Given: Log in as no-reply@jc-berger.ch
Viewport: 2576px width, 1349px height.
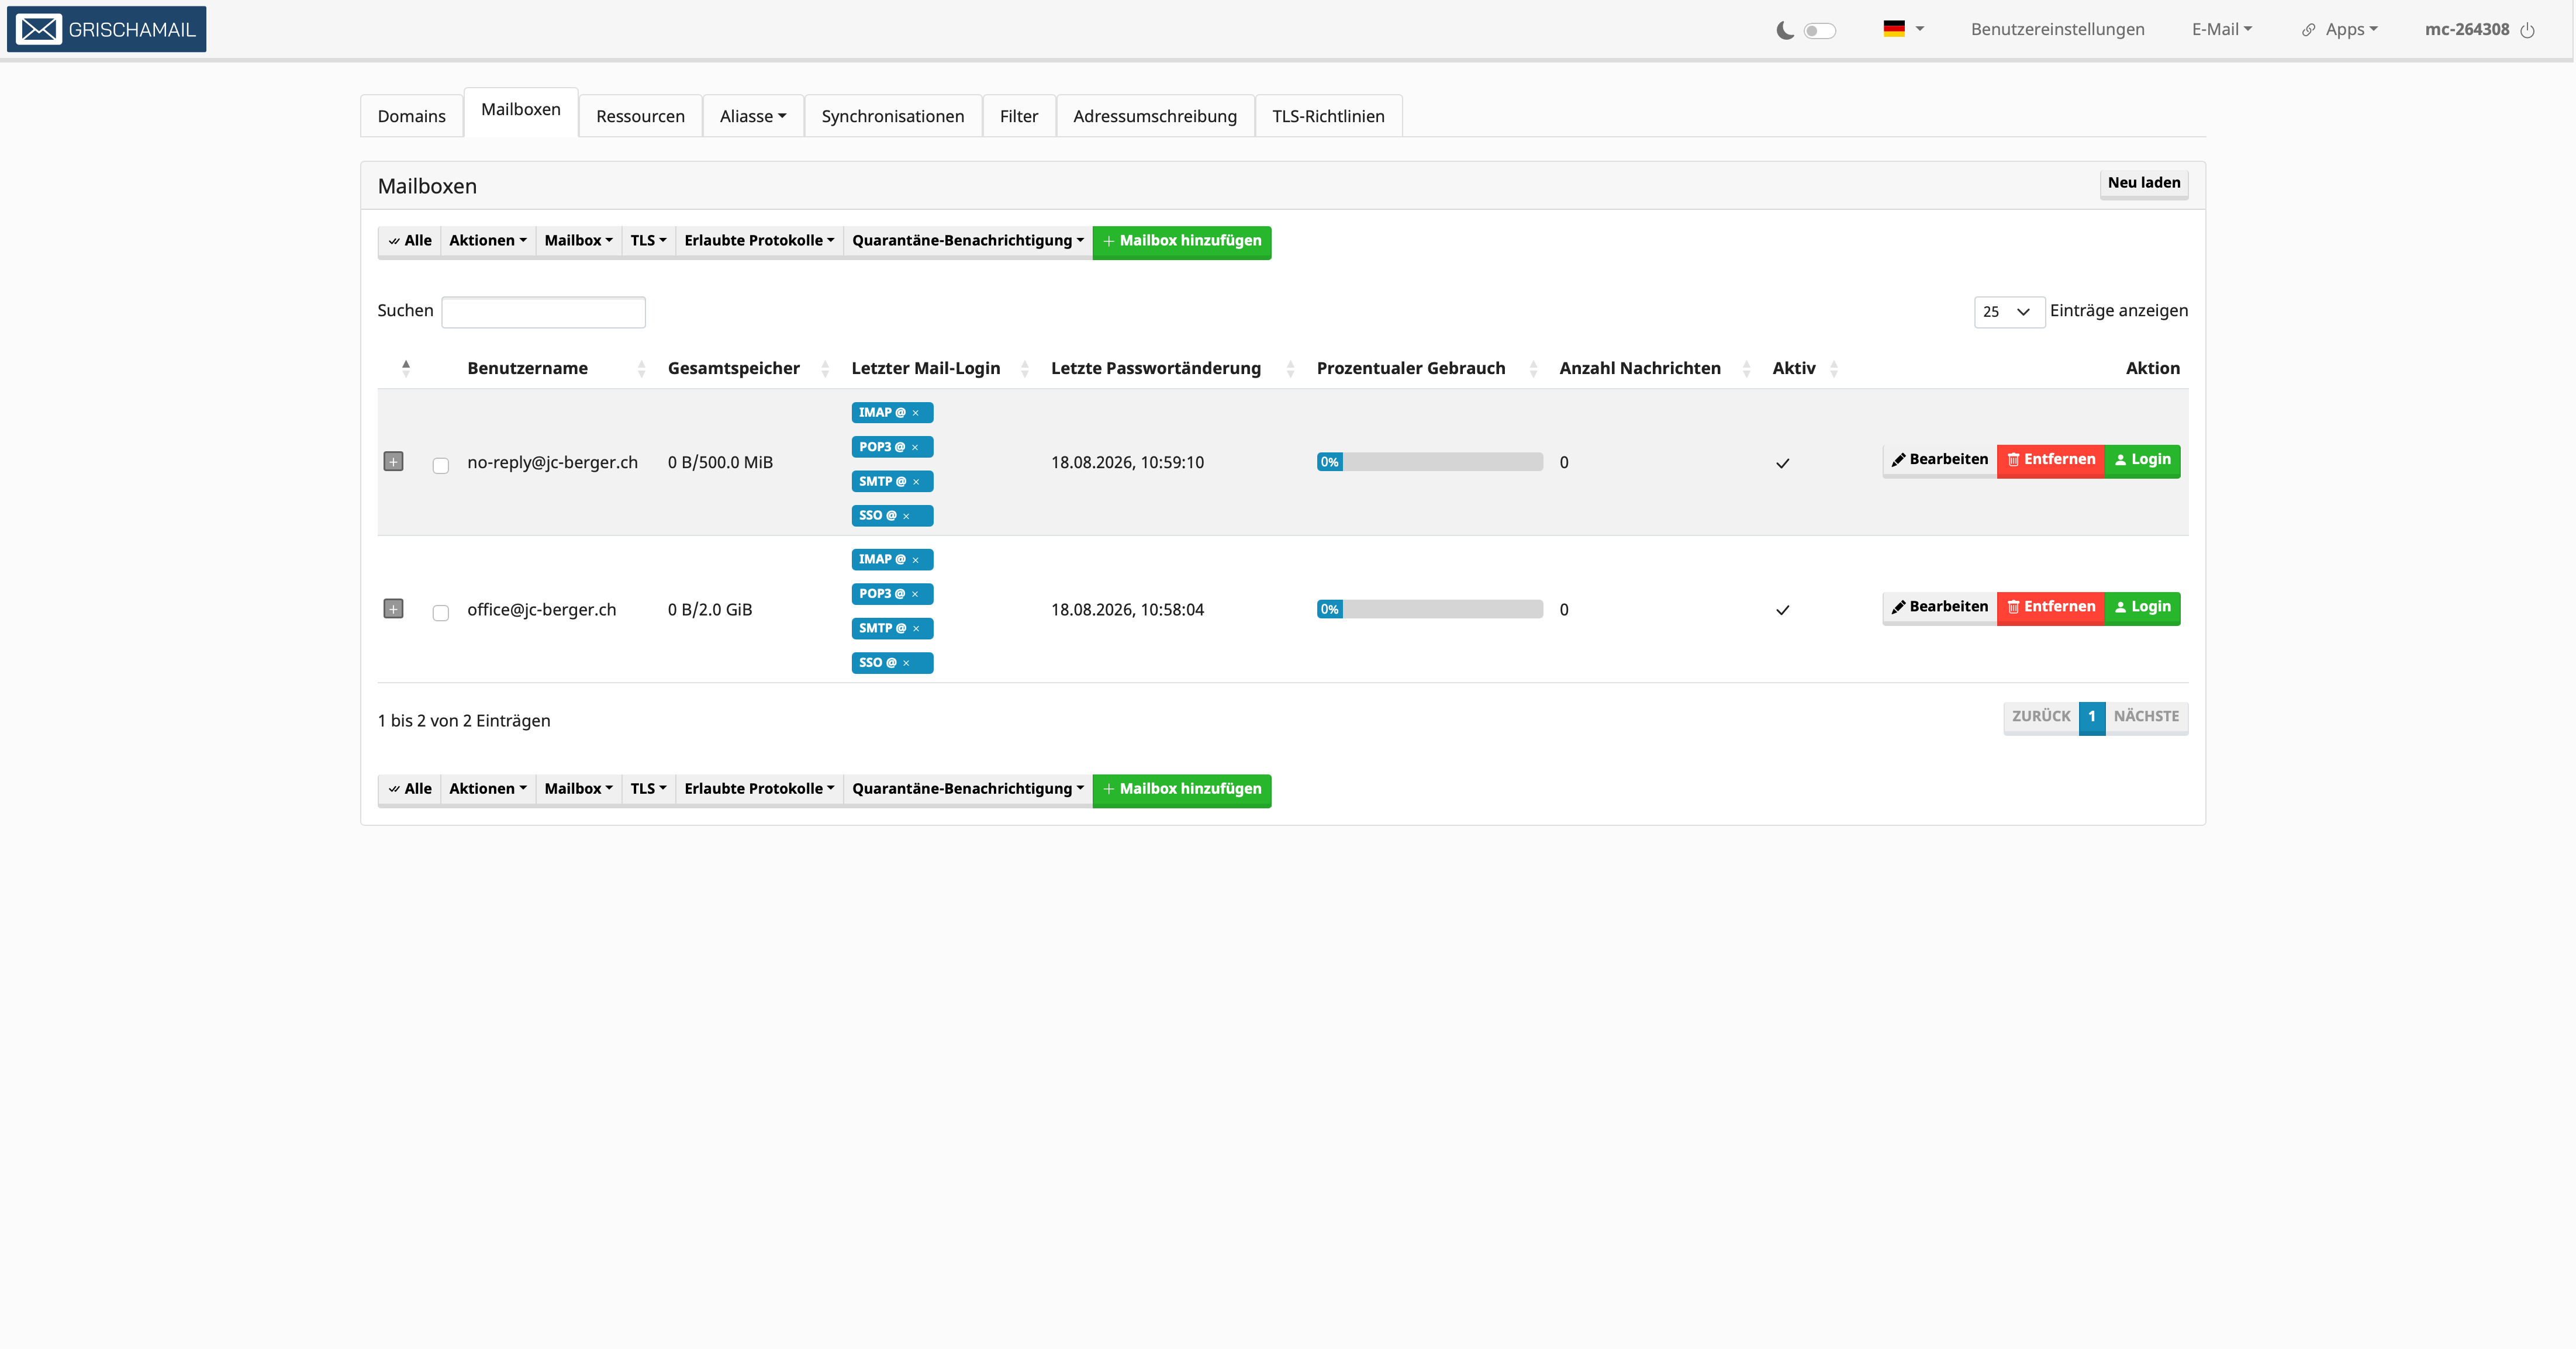Looking at the screenshot, I should click(2143, 460).
